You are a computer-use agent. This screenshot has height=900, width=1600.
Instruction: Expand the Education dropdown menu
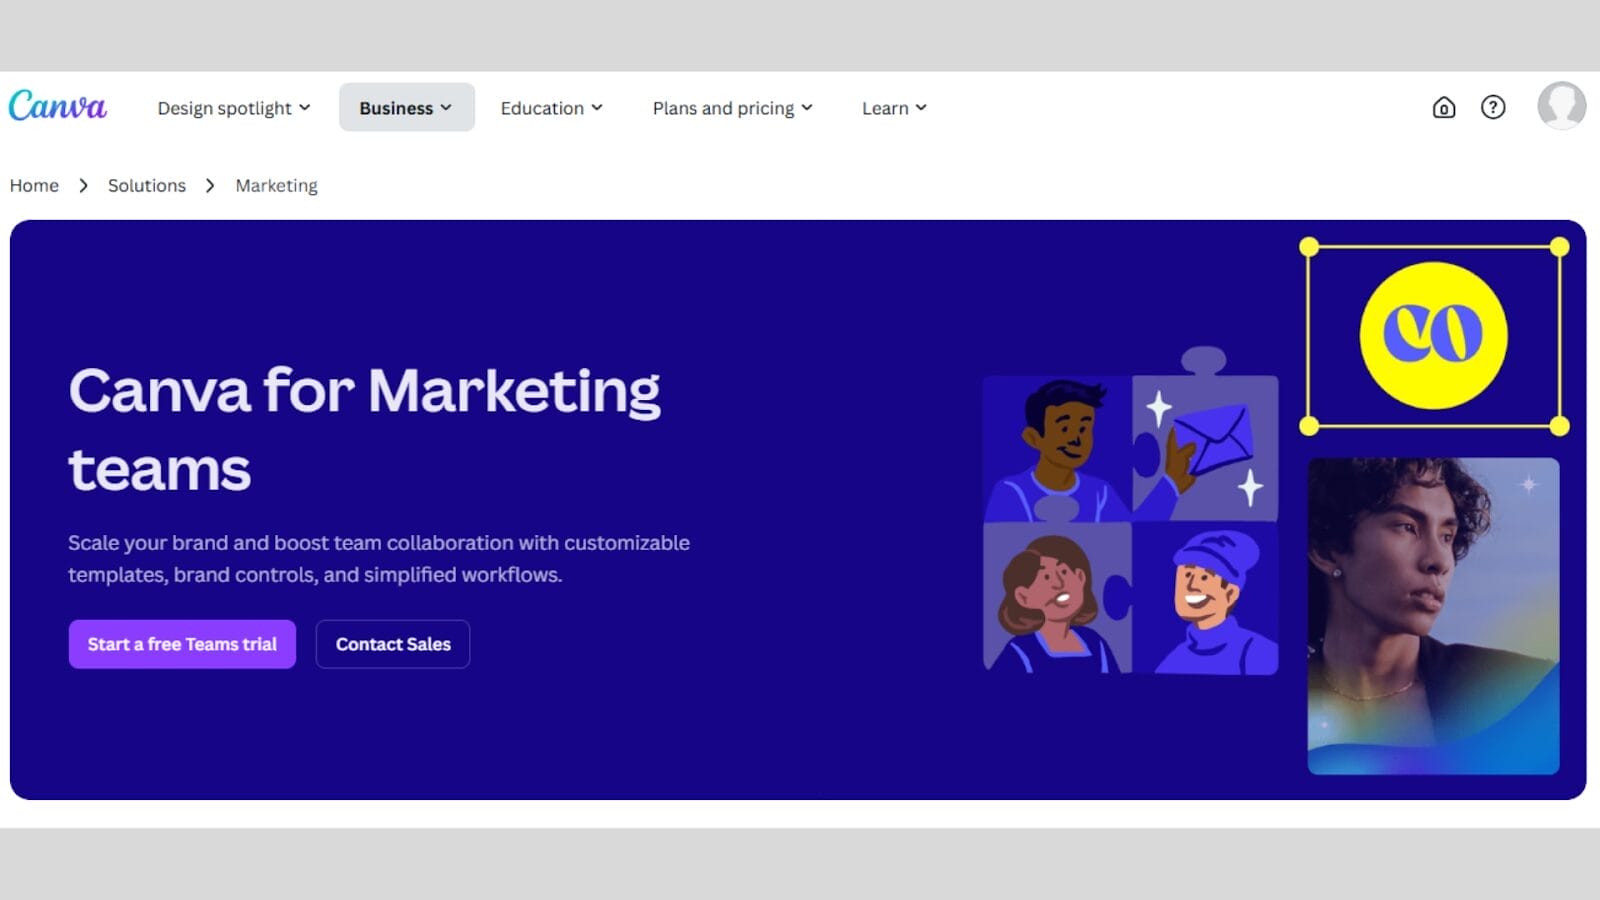click(x=551, y=108)
